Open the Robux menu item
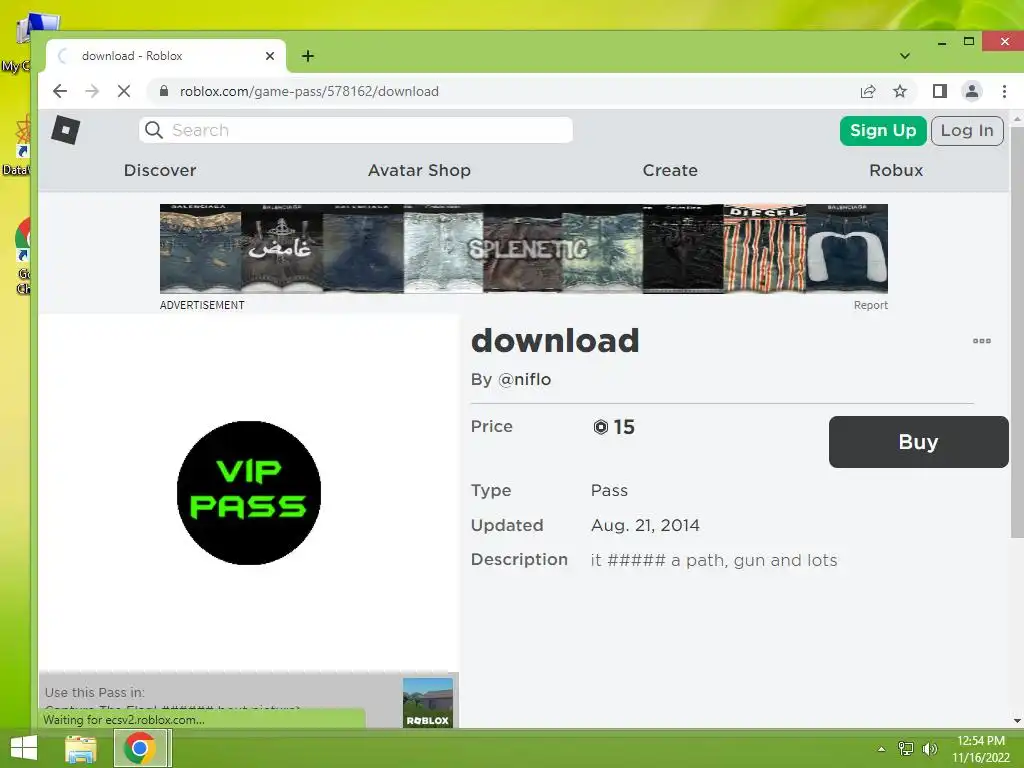Screen dimensions: 1024x768 point(896,170)
